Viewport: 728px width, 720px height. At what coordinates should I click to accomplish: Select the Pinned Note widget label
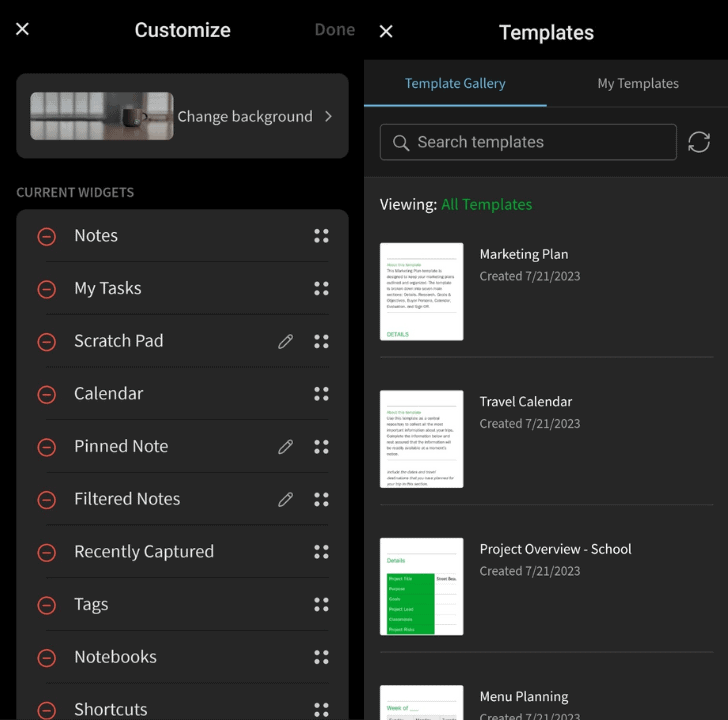[121, 447]
